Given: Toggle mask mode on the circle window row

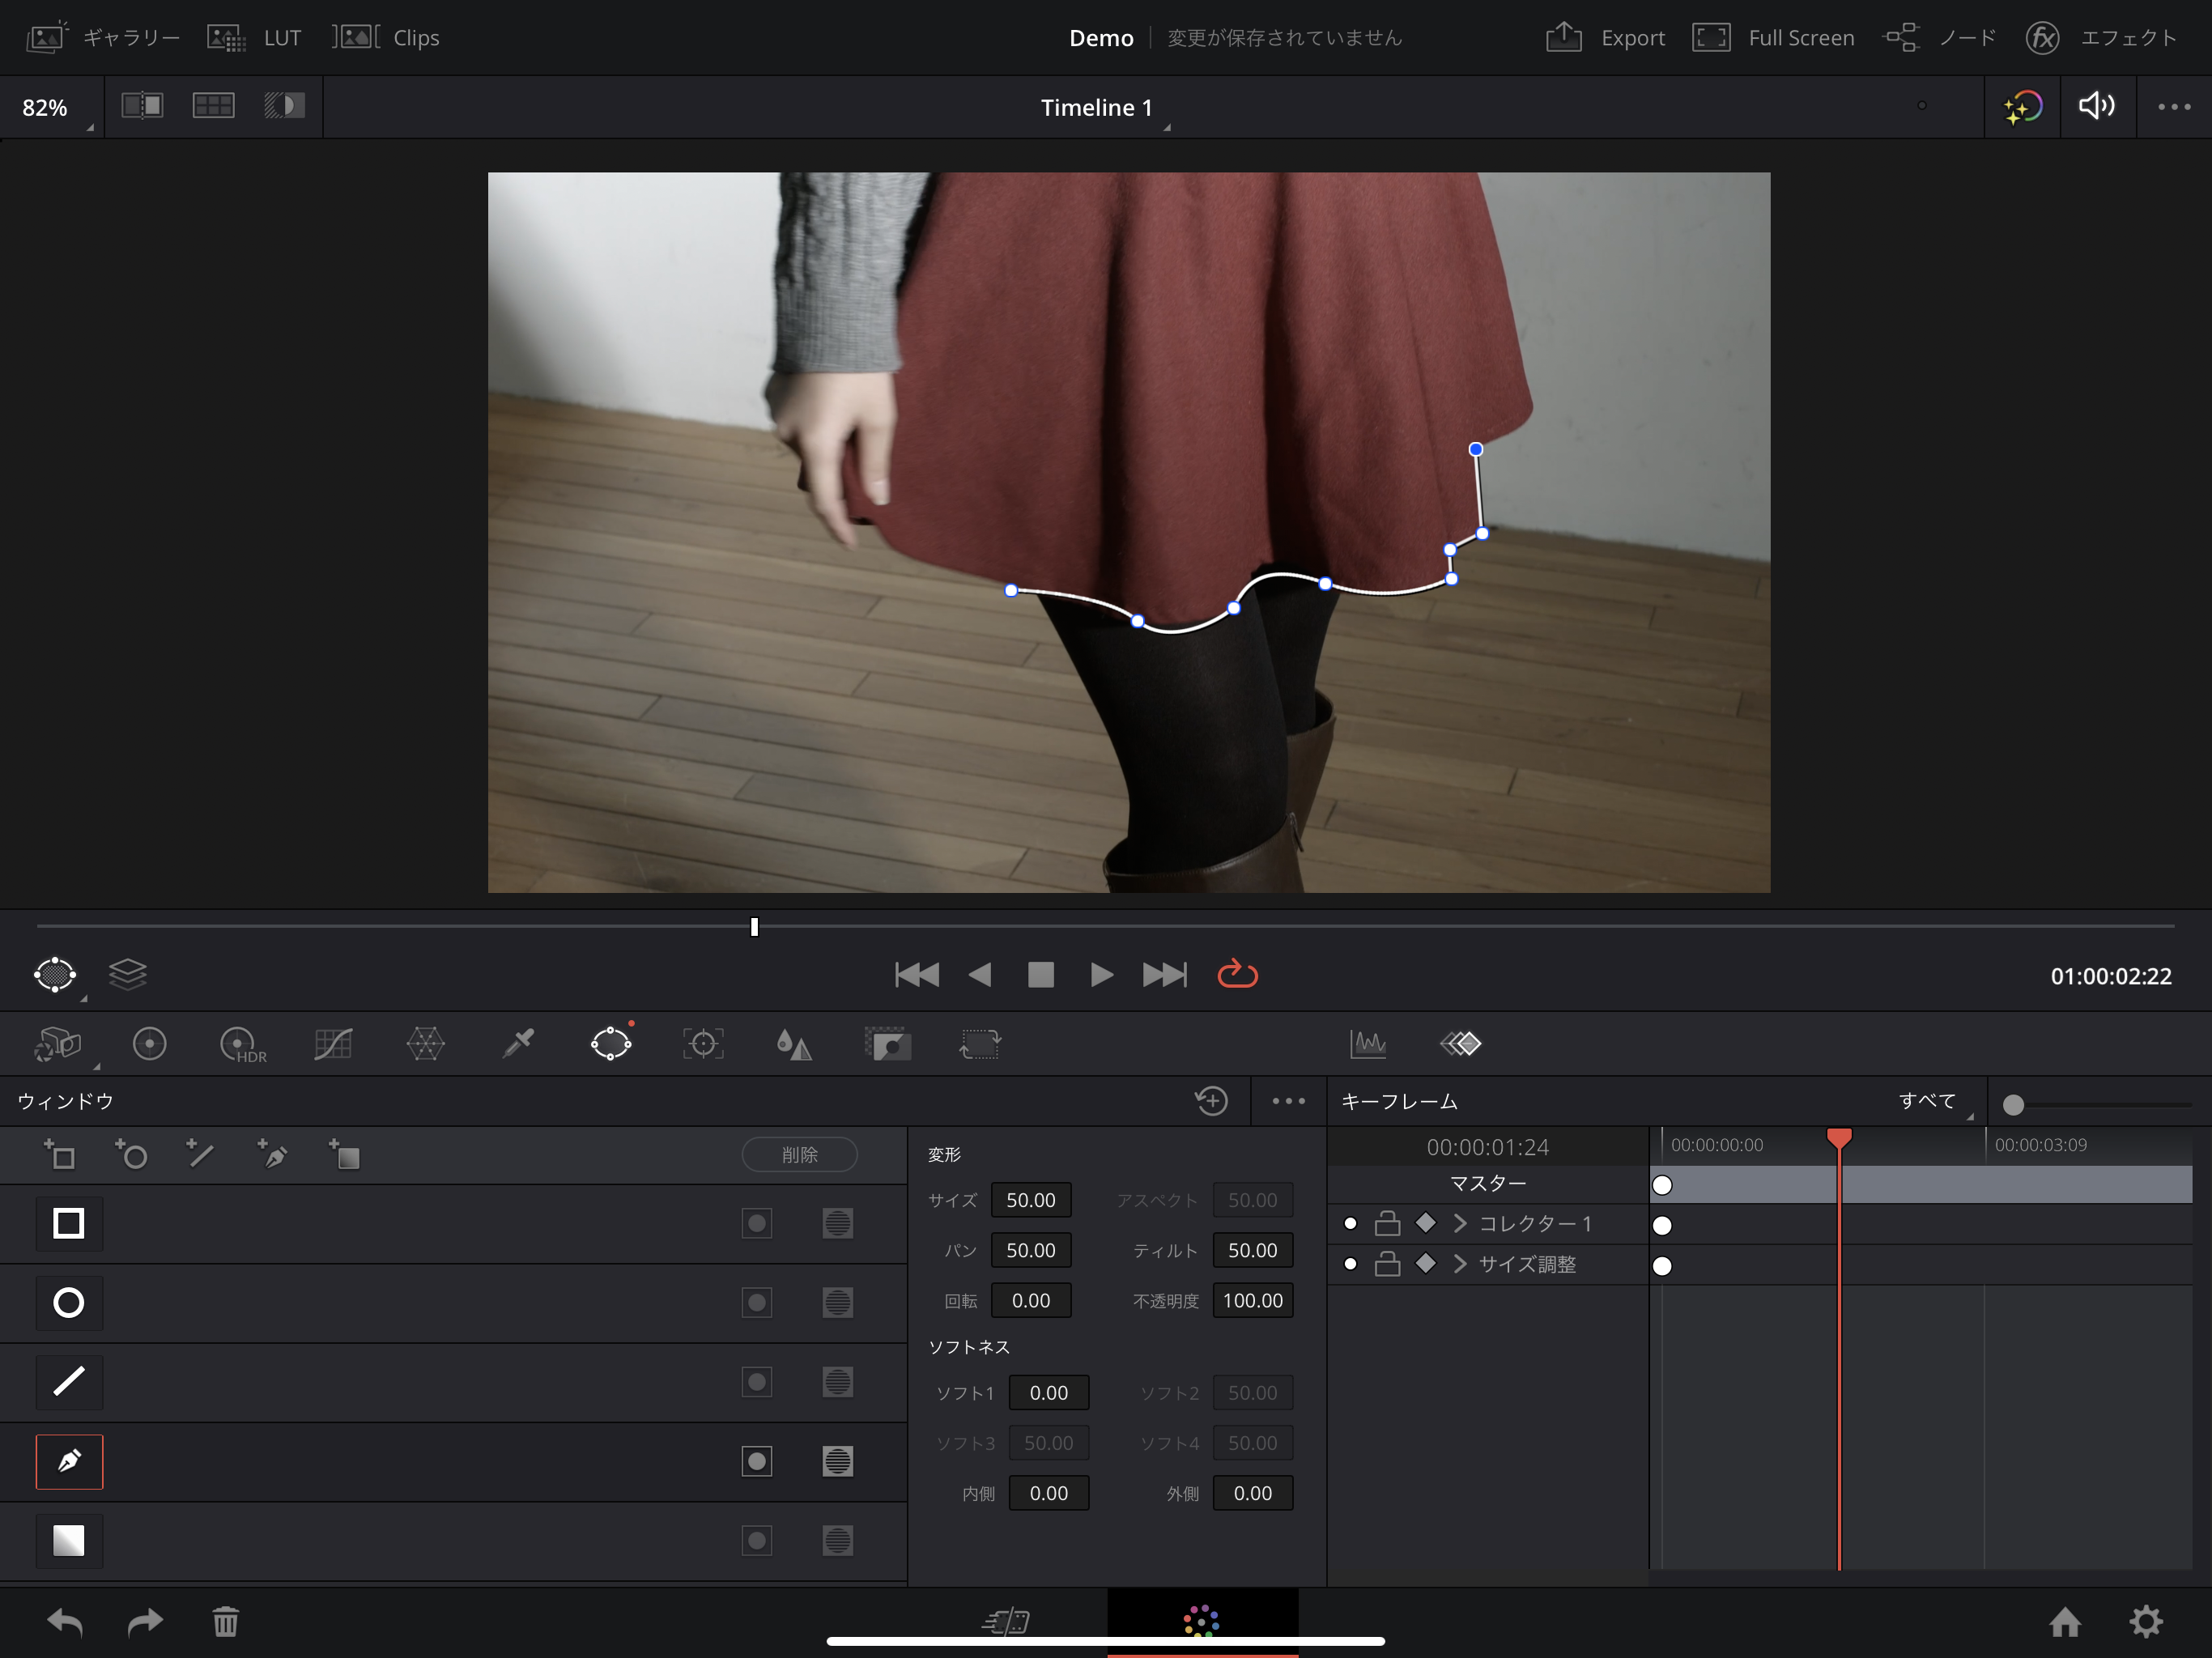Looking at the screenshot, I should point(837,1302).
